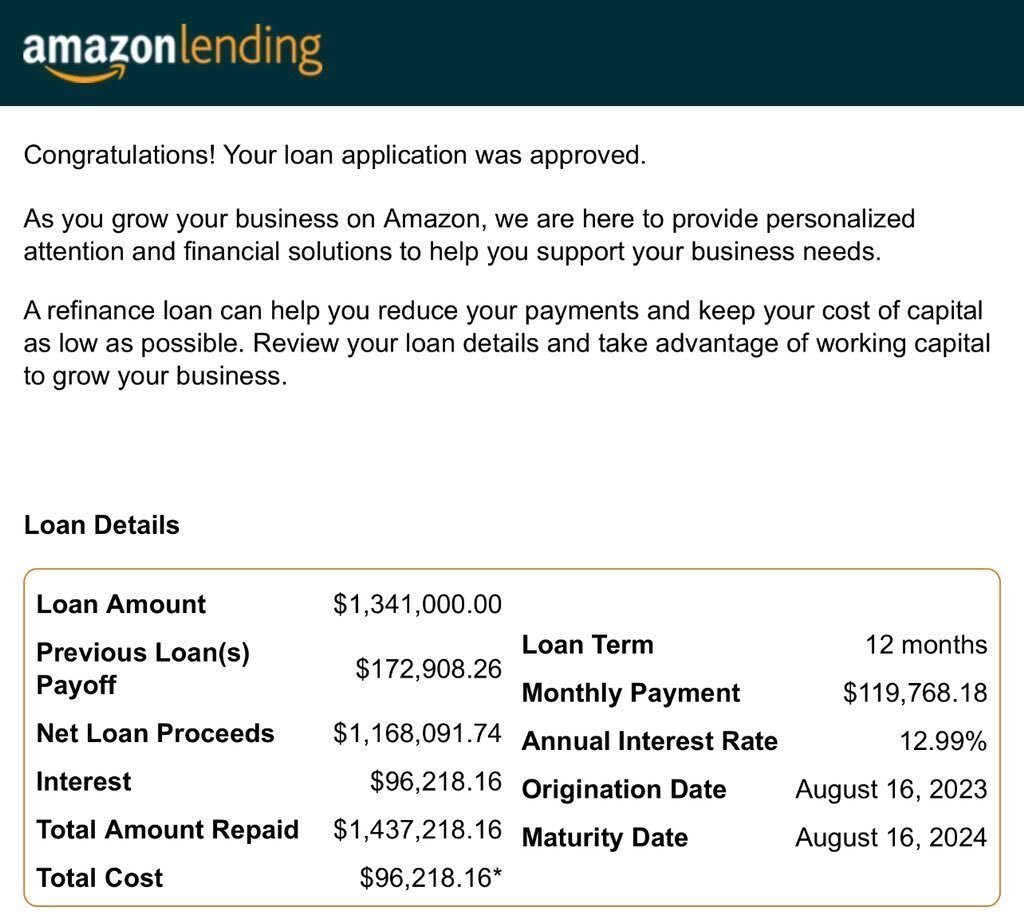The height and width of the screenshot is (918, 1024).
Task: Select the Loan Term label
Action: pos(588,645)
